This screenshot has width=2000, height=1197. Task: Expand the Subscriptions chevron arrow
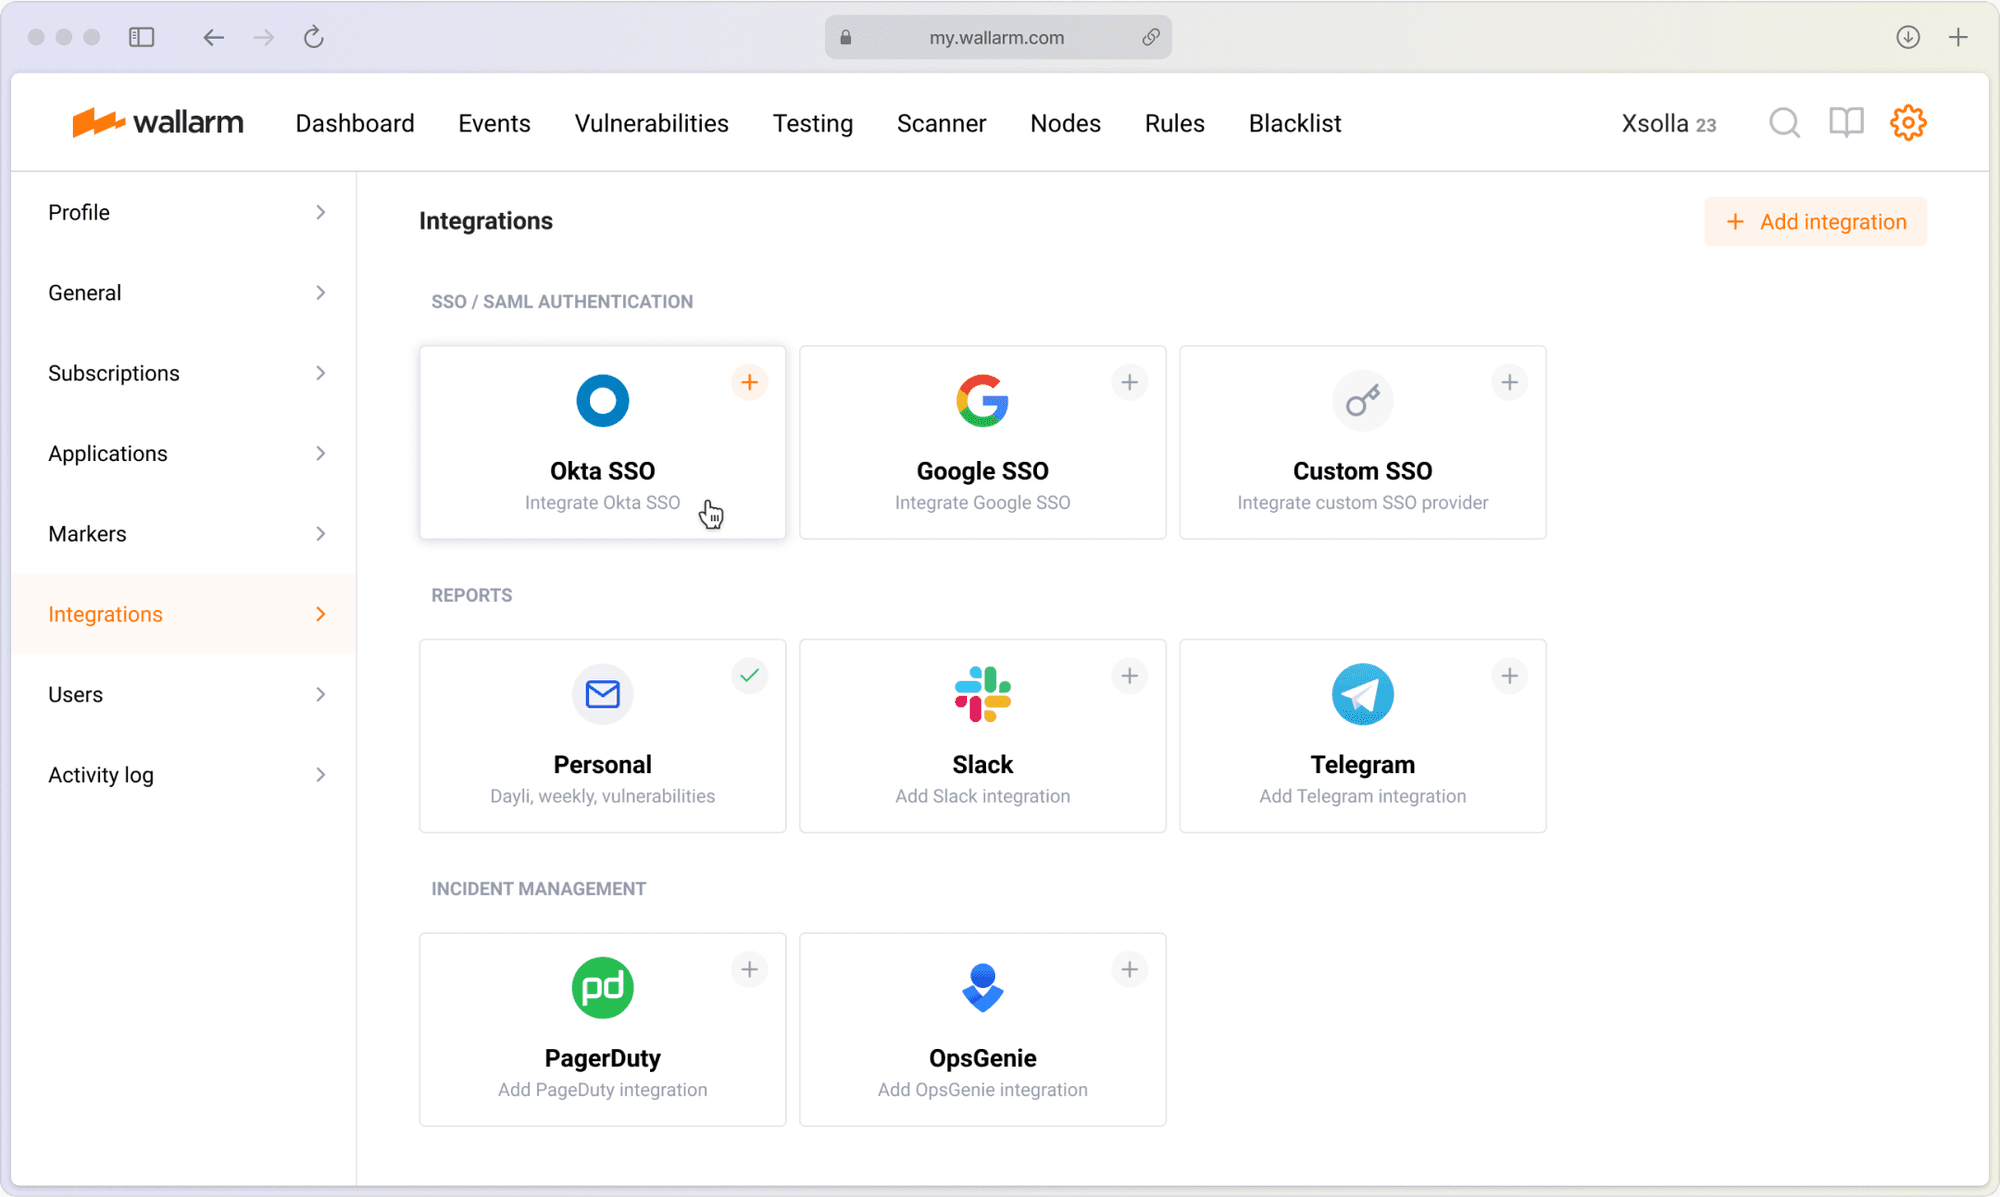pos(320,373)
